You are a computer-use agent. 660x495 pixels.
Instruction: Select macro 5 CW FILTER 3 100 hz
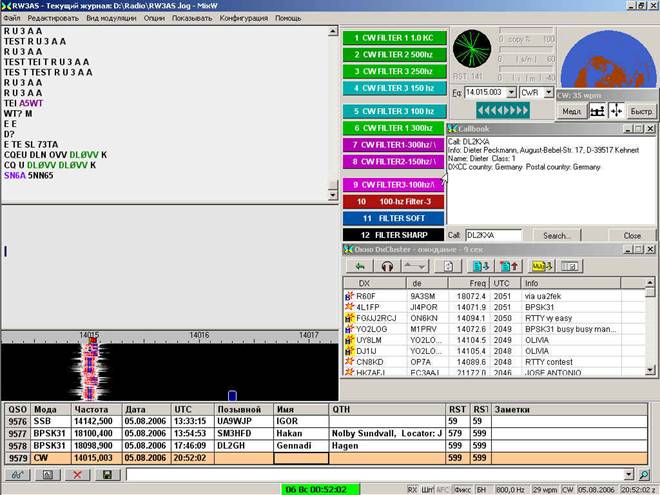(x=394, y=112)
